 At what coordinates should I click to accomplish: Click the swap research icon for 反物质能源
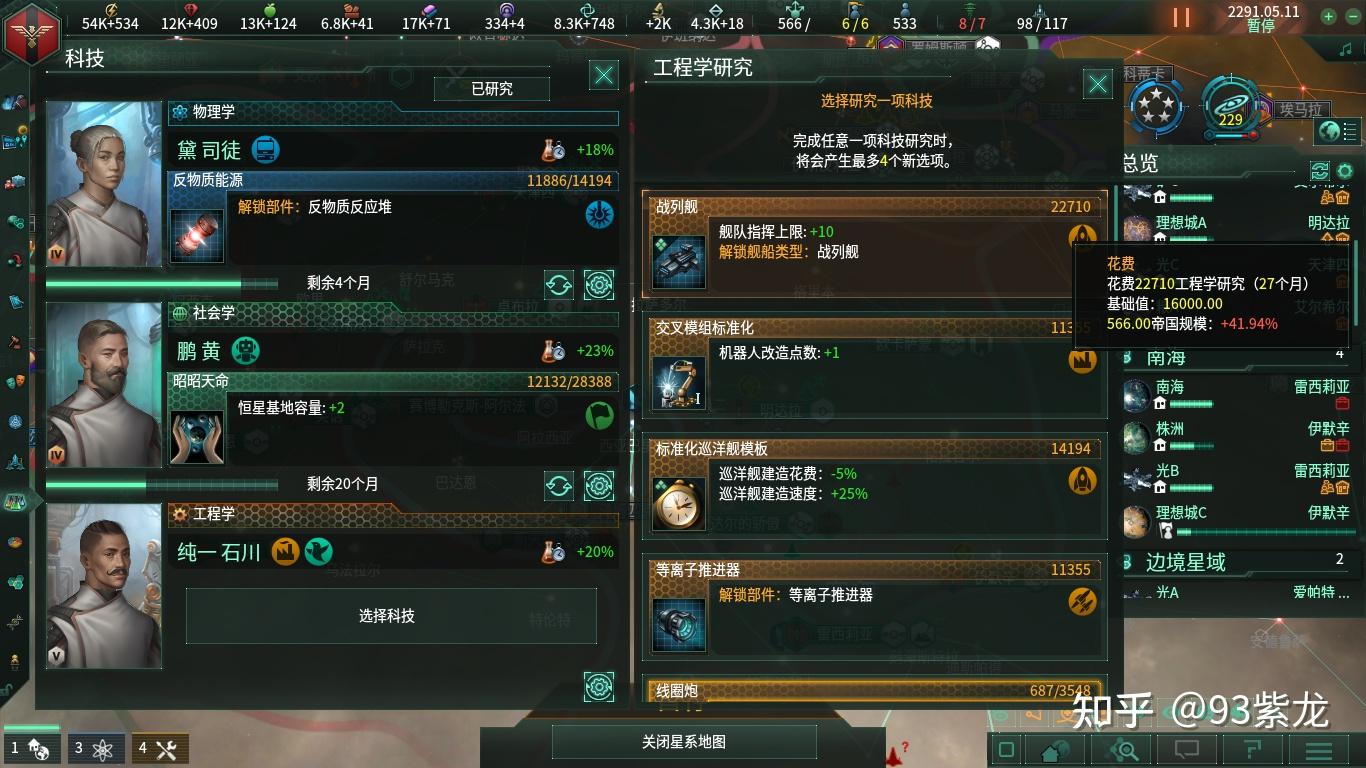pyautogui.click(x=559, y=284)
